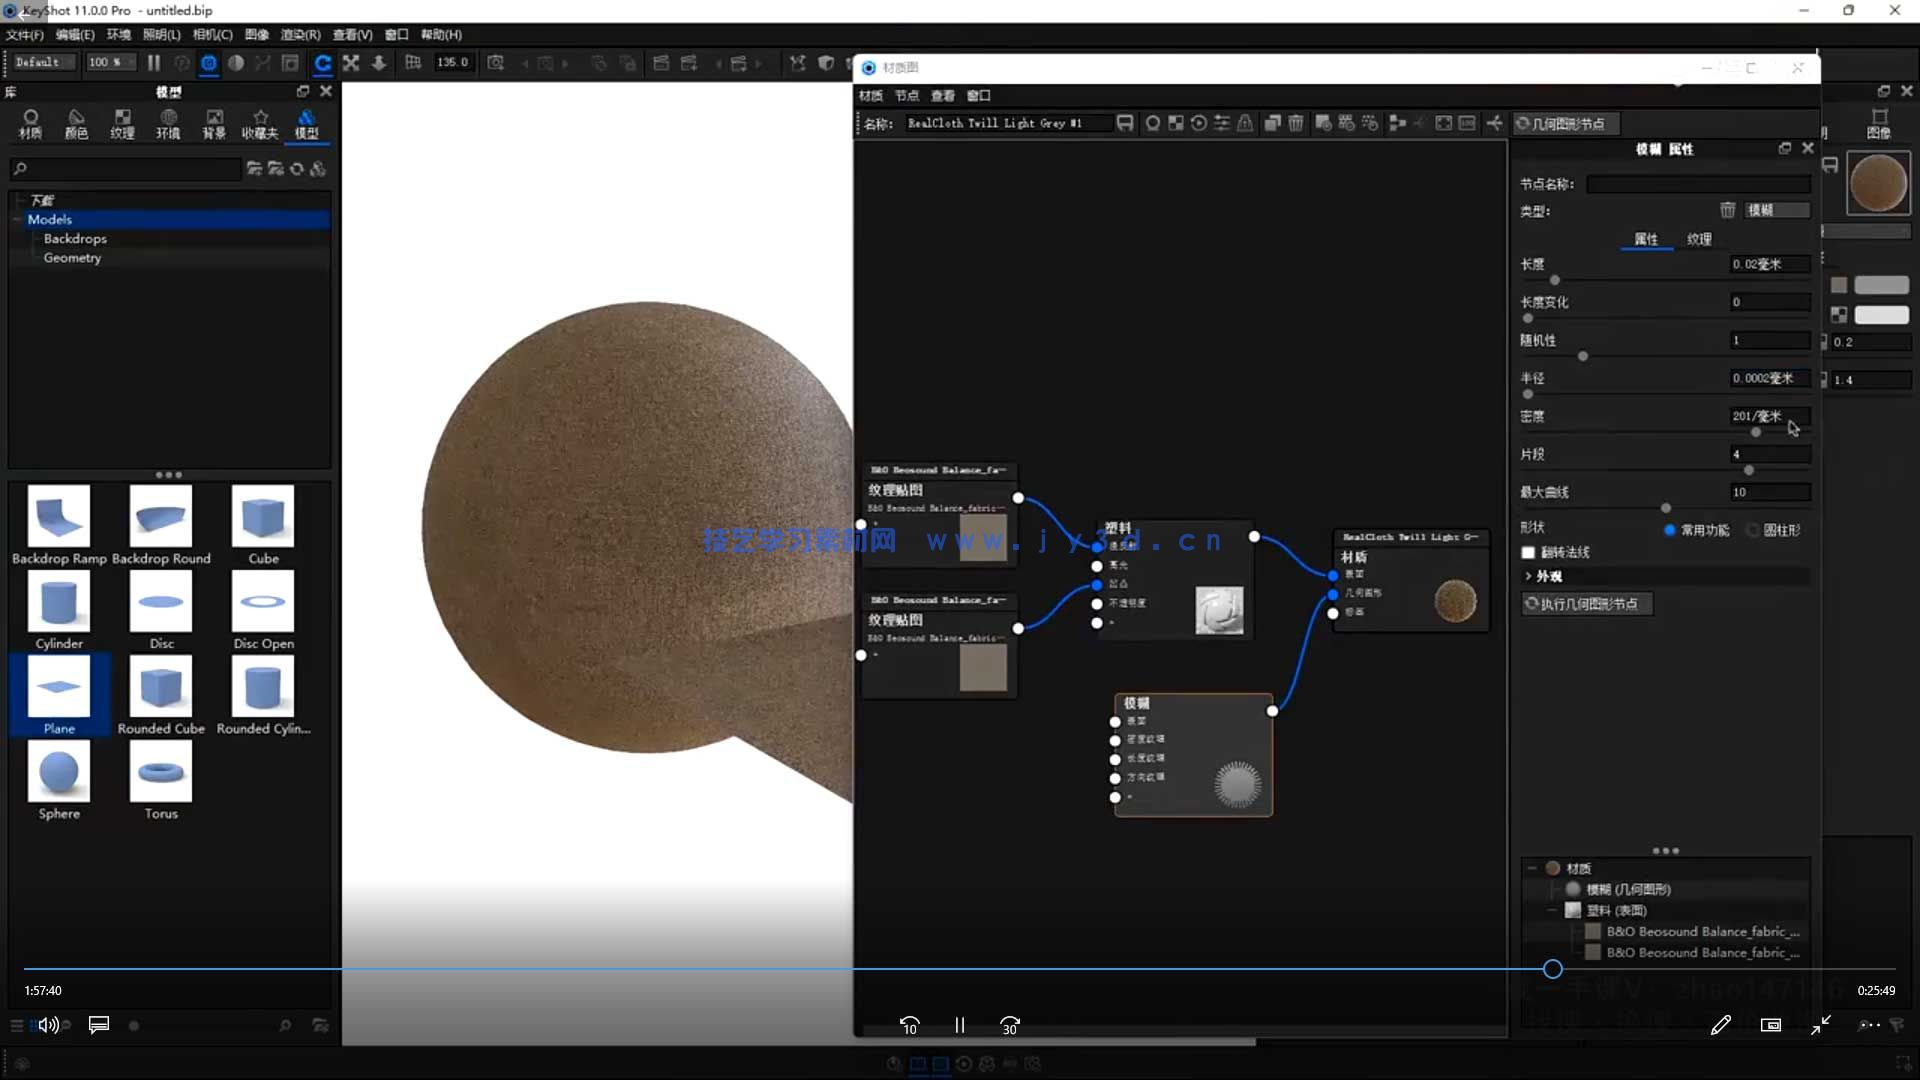
Task: Expand the 外观 section
Action: (x=1541, y=577)
